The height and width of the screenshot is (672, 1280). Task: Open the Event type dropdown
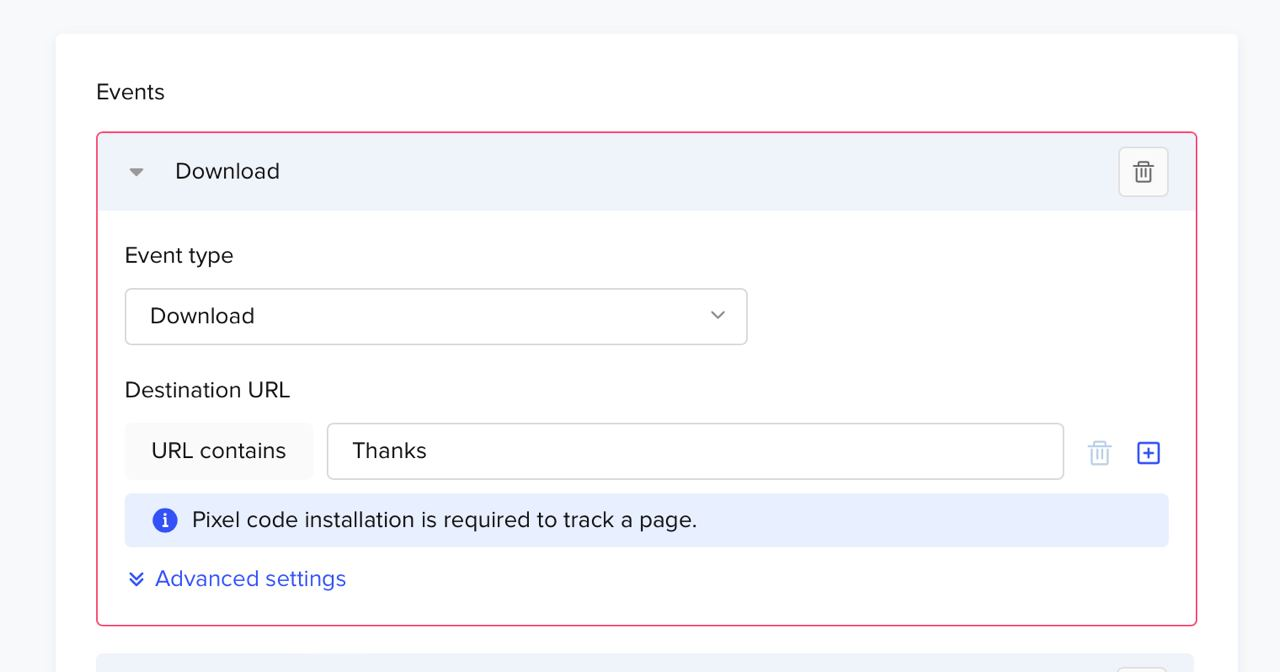click(435, 316)
